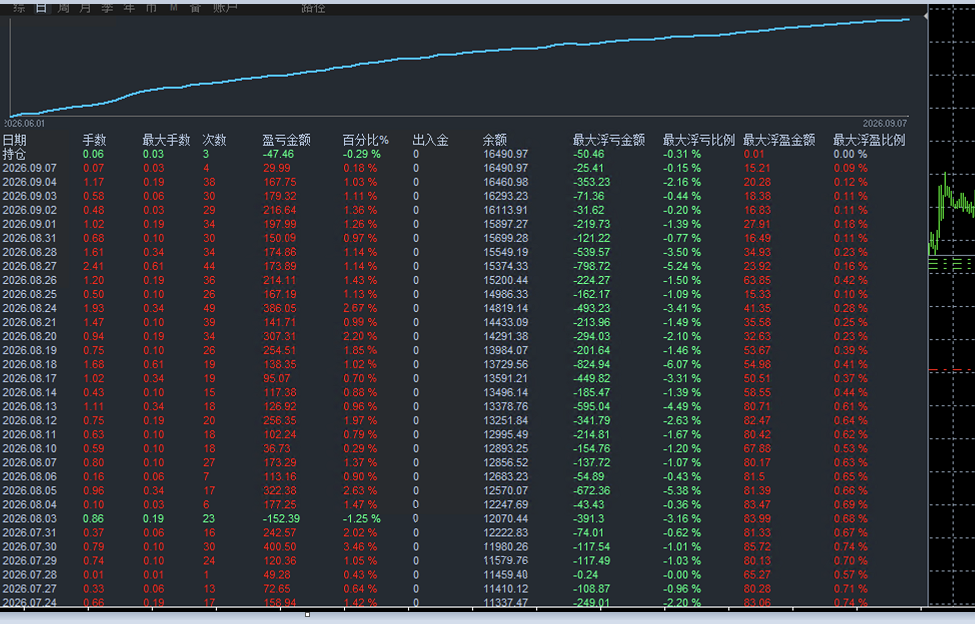Click max floating loss -824.94
Screen dimensions: 975x624
tap(591, 364)
